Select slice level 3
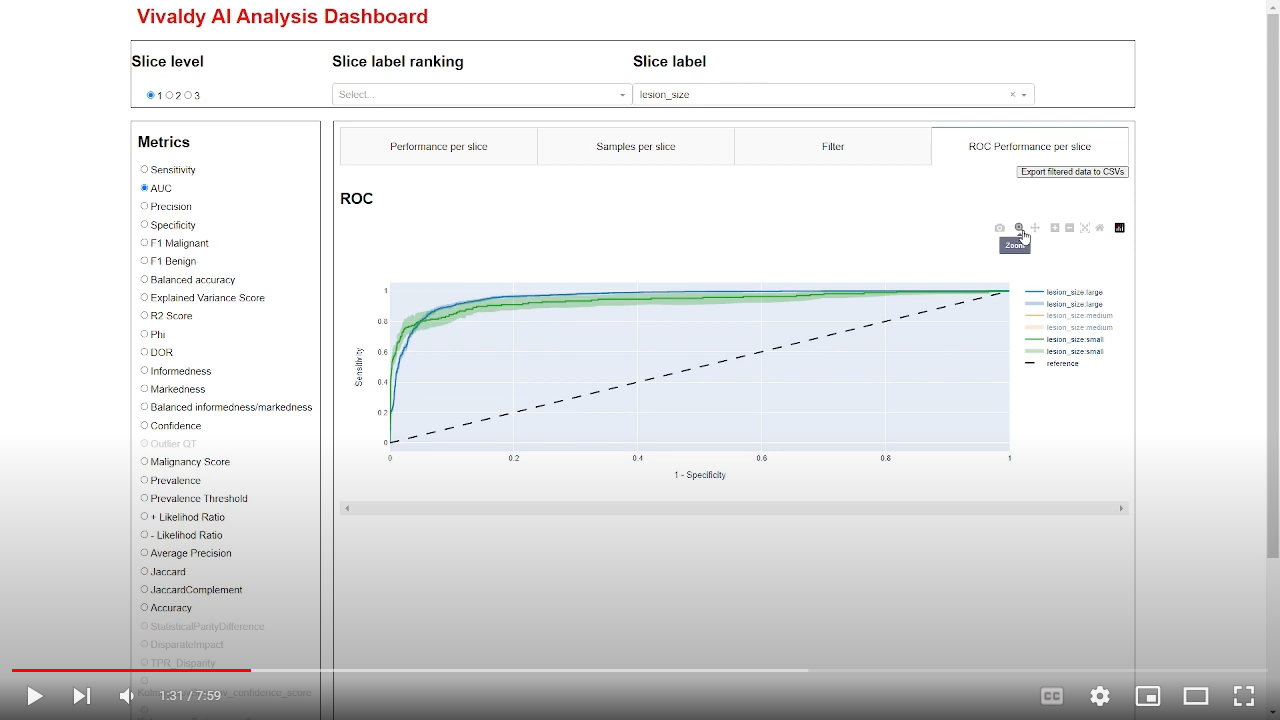1280x720 pixels. [x=188, y=96]
